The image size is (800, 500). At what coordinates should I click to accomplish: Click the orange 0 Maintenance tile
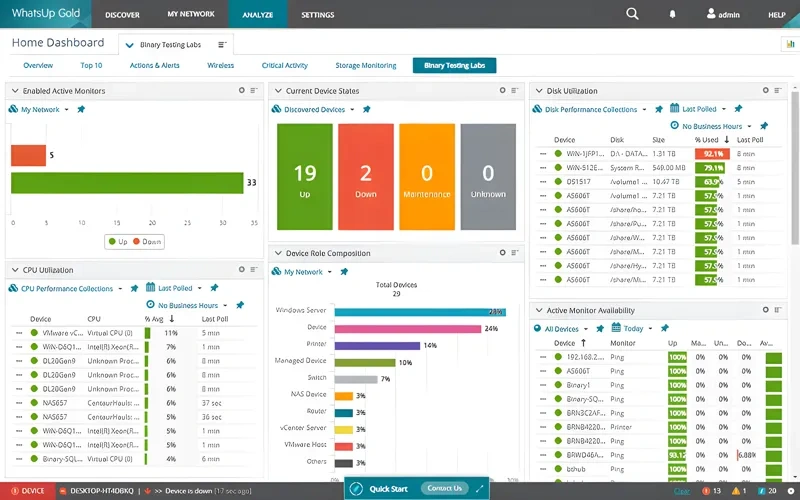(x=427, y=177)
